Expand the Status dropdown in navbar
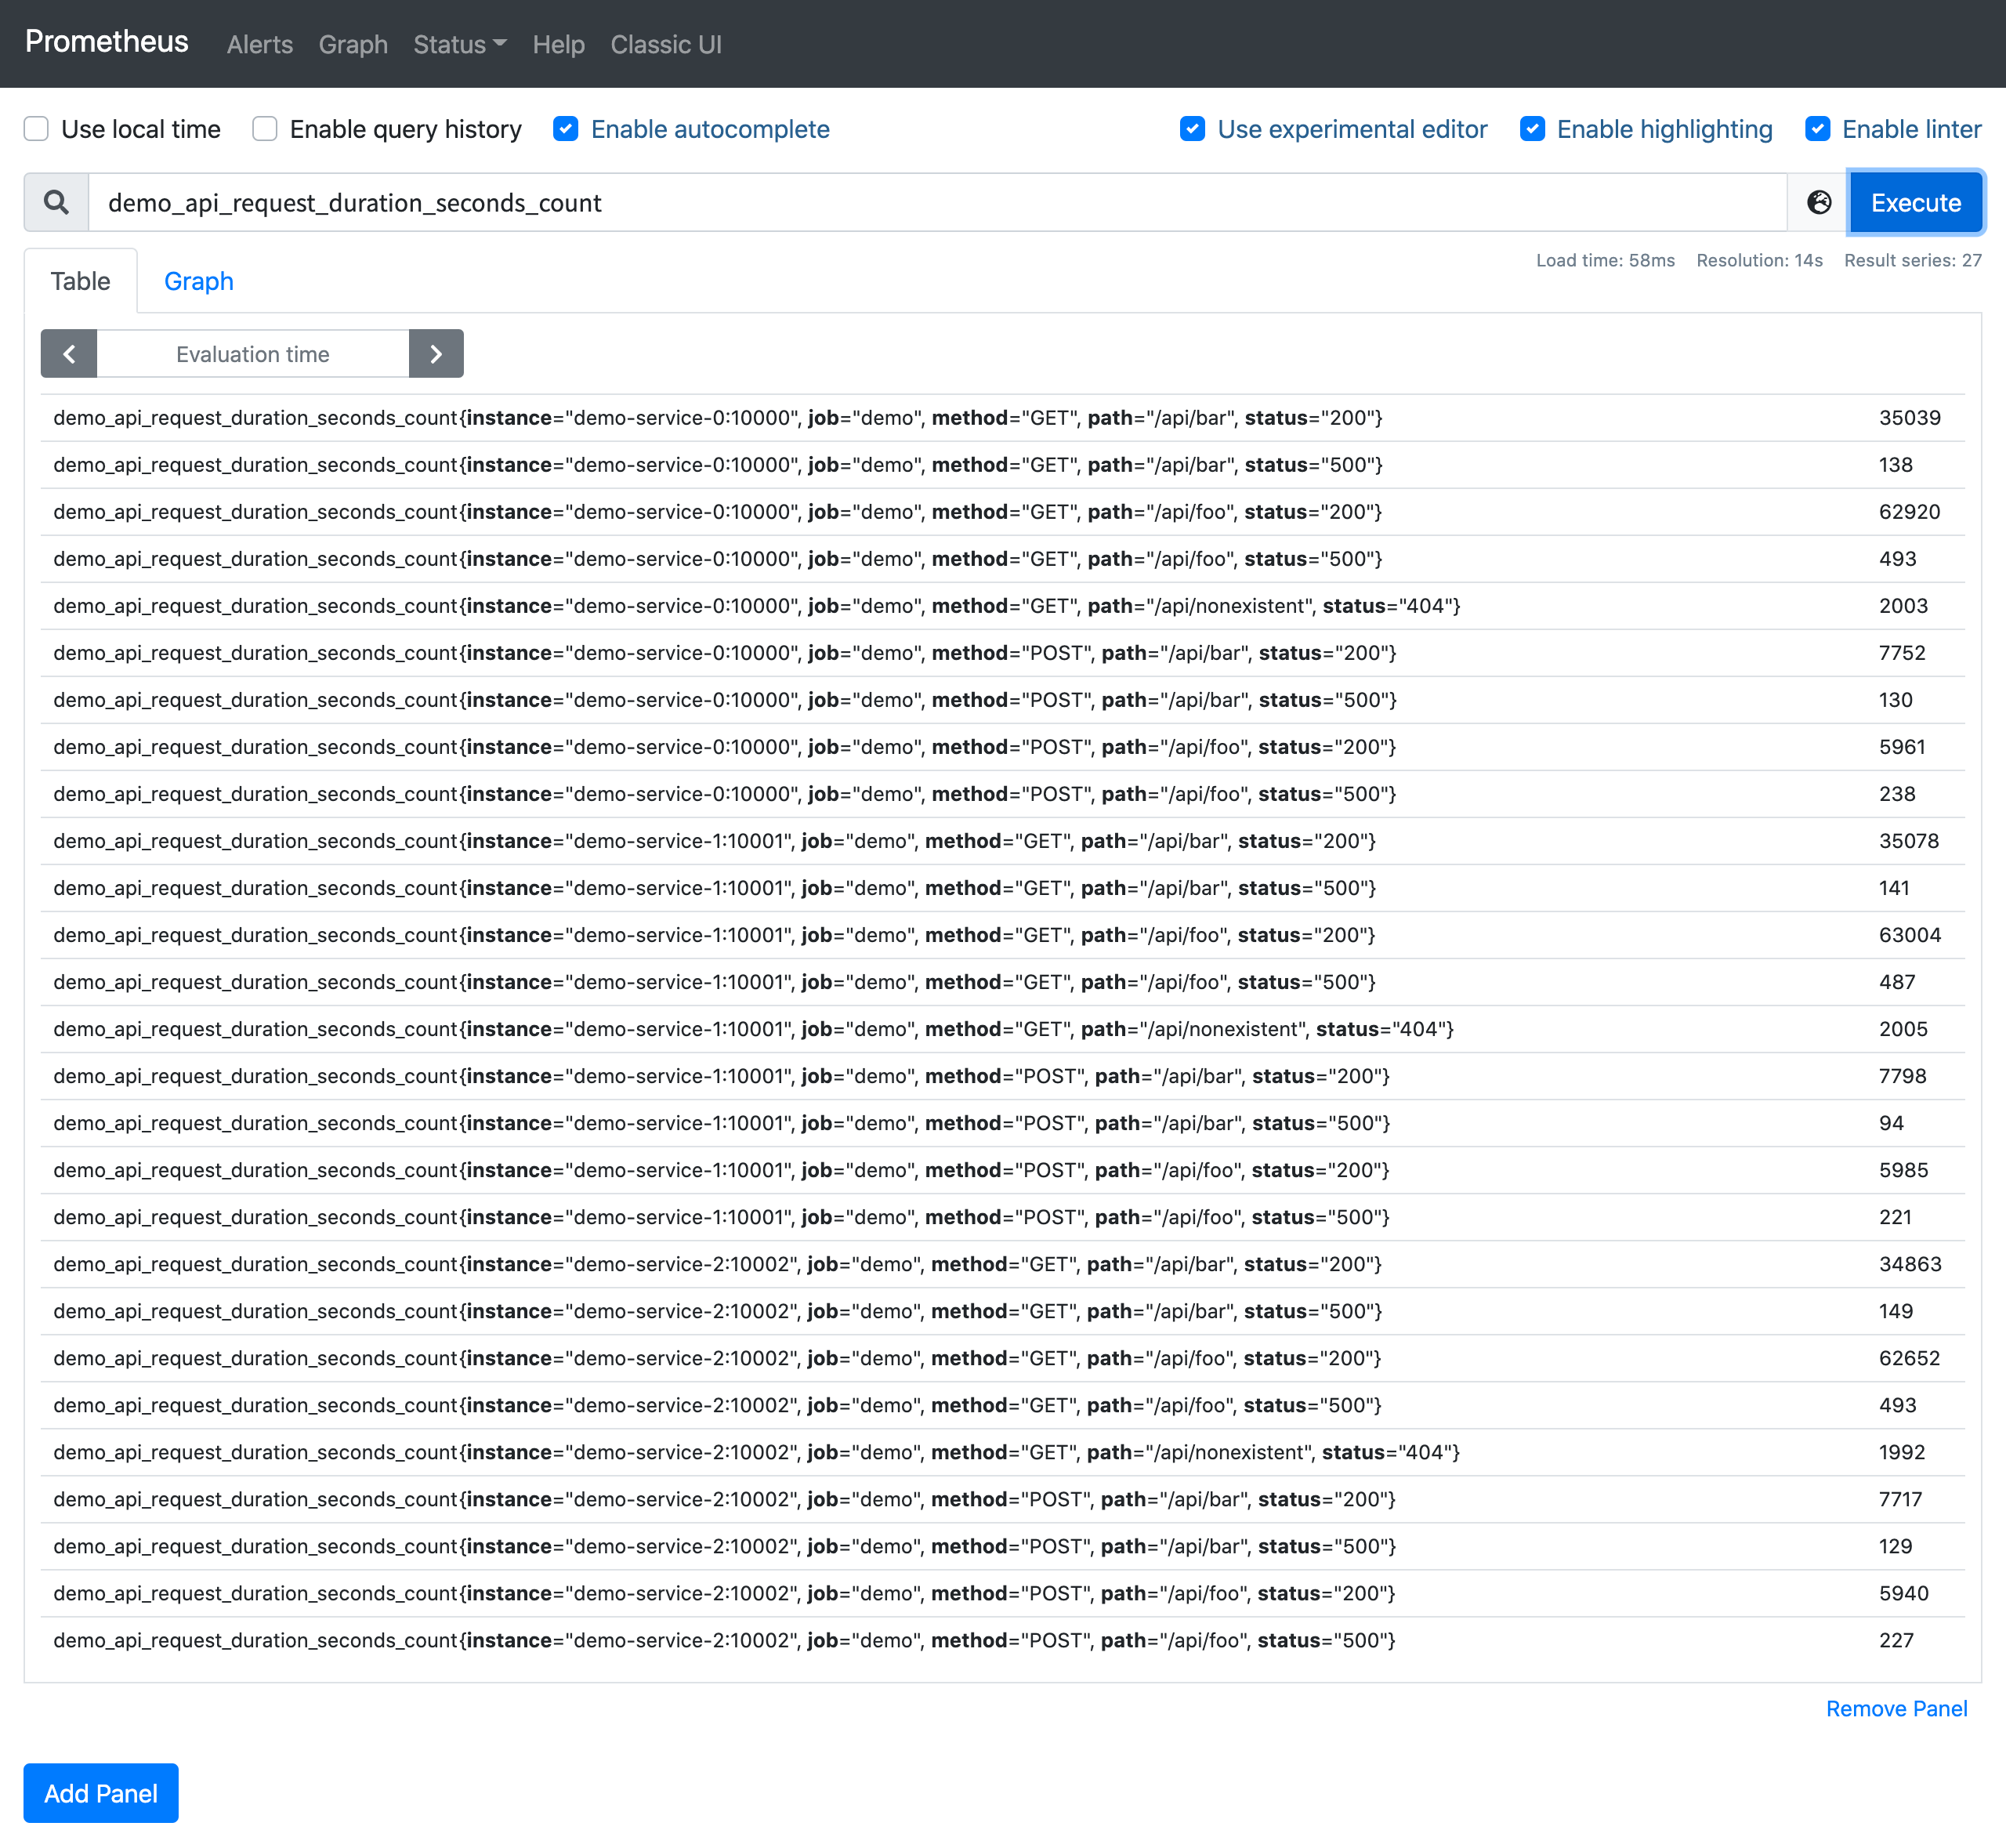 460,45
